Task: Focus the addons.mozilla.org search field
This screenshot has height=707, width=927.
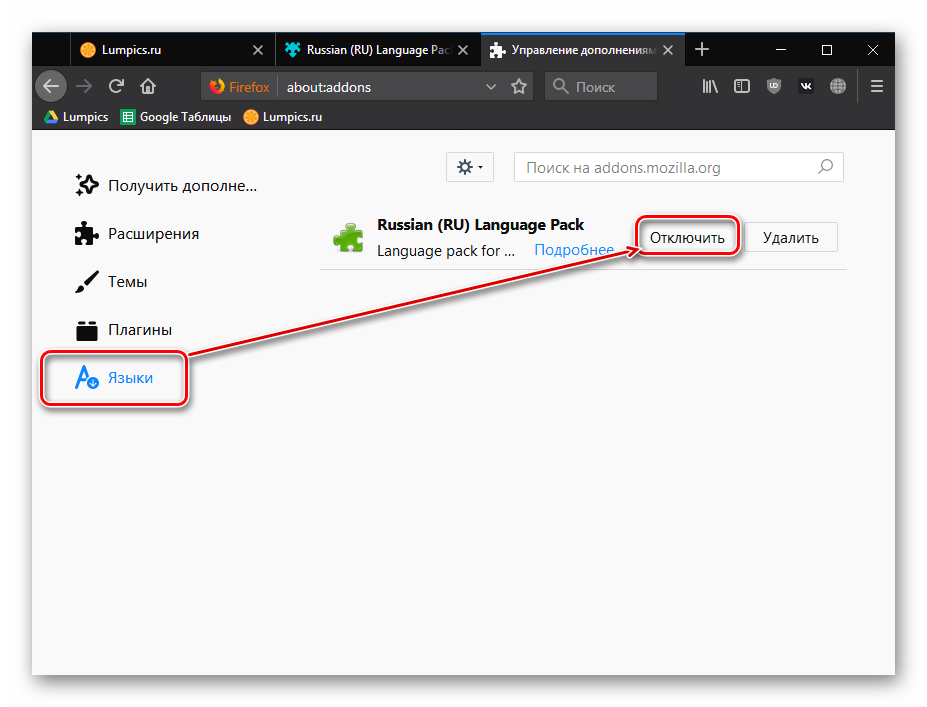Action: tap(668, 167)
